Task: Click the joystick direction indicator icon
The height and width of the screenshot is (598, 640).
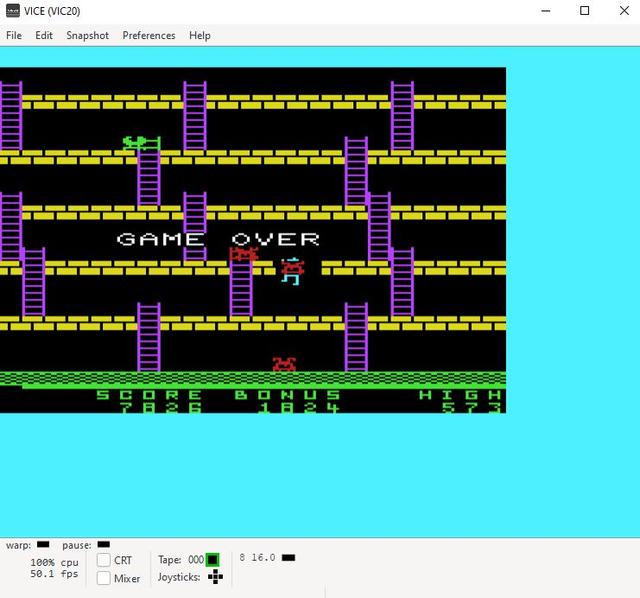Action: (x=215, y=577)
